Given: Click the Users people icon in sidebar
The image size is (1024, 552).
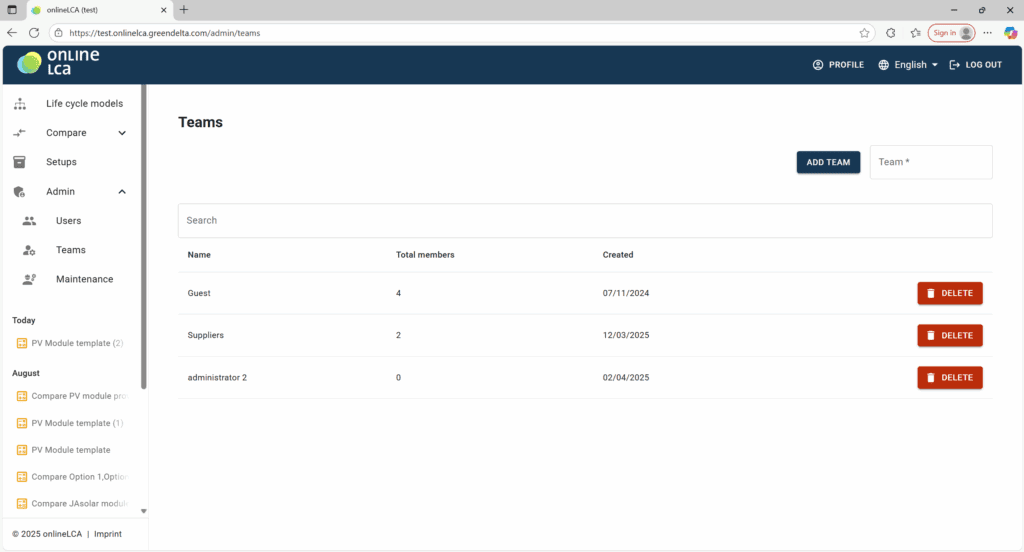Looking at the screenshot, I should [x=30, y=221].
